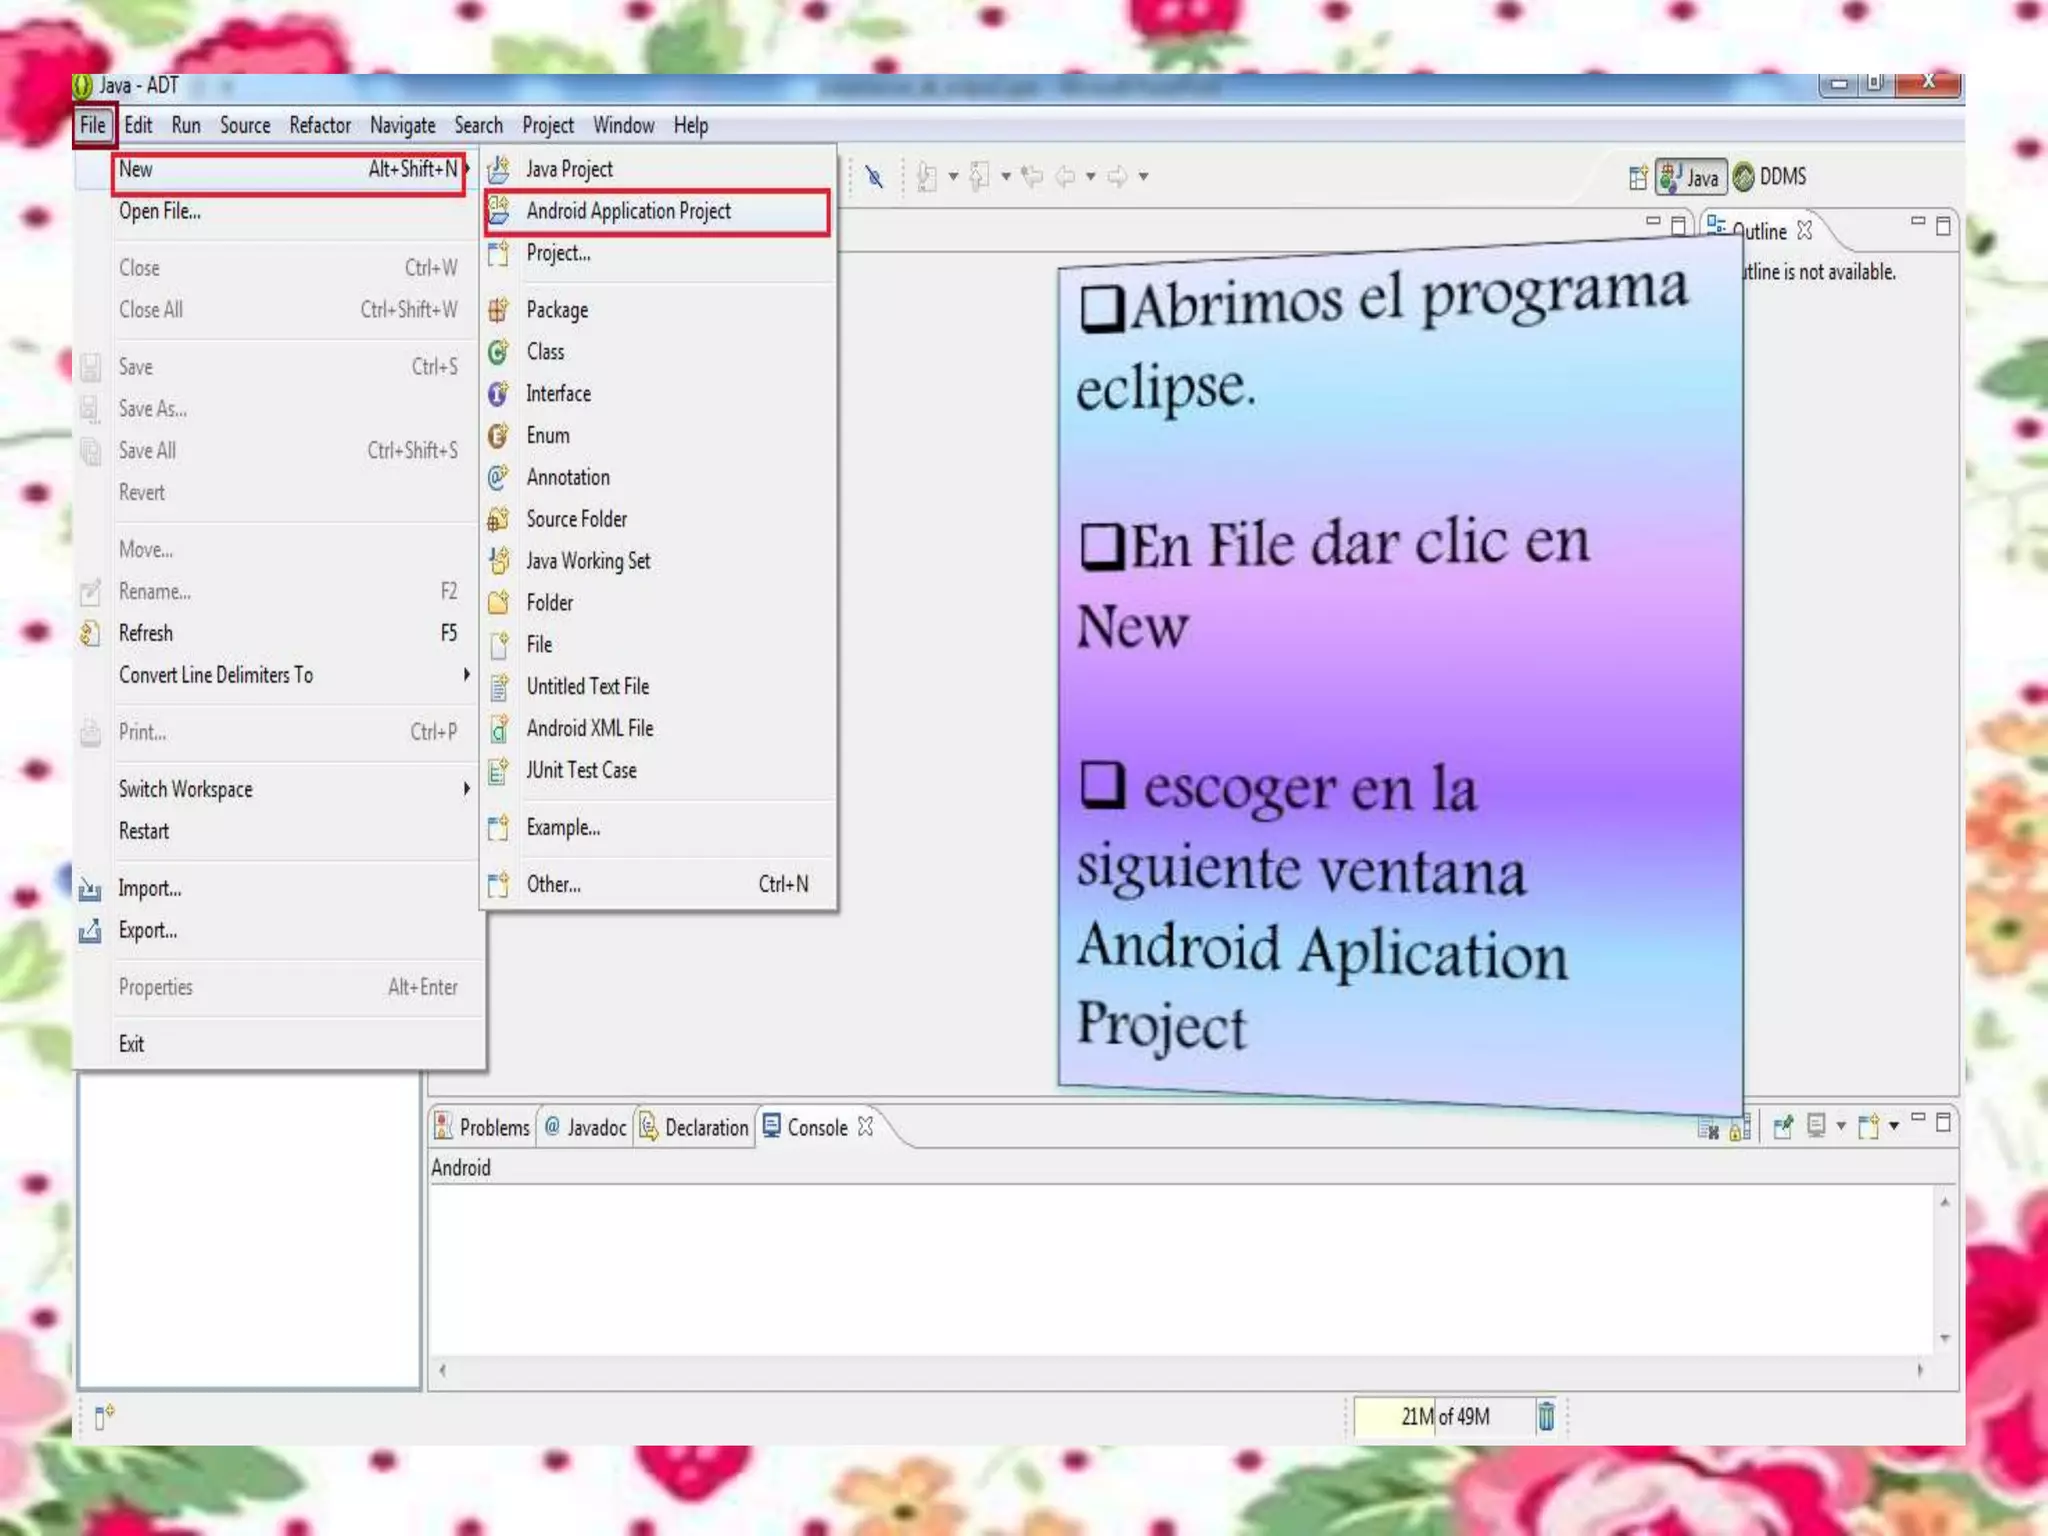
Task: Toggle the Scroll Lock console icon
Action: pyautogui.click(x=1740, y=1129)
